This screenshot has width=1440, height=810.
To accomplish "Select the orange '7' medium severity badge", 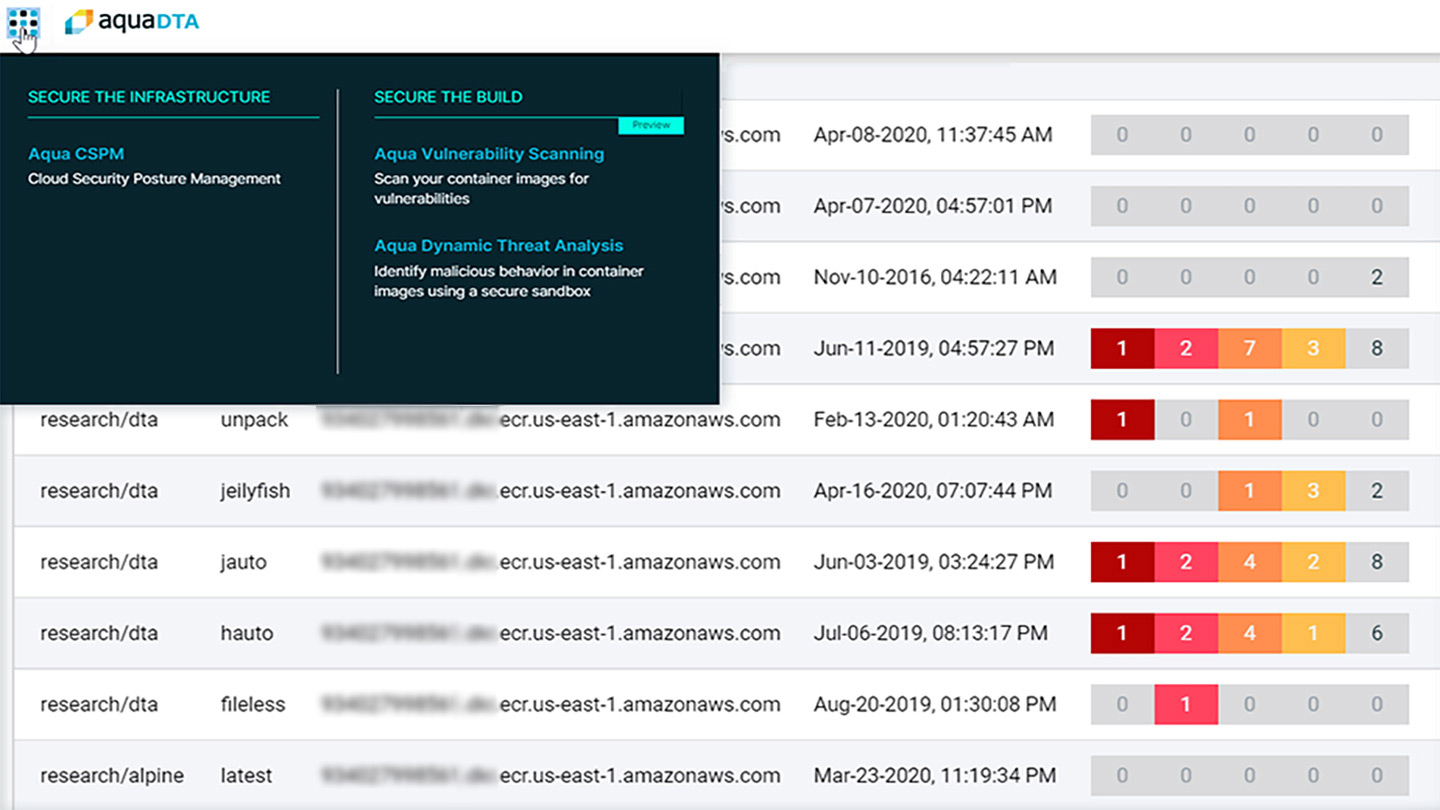I will click(1249, 348).
